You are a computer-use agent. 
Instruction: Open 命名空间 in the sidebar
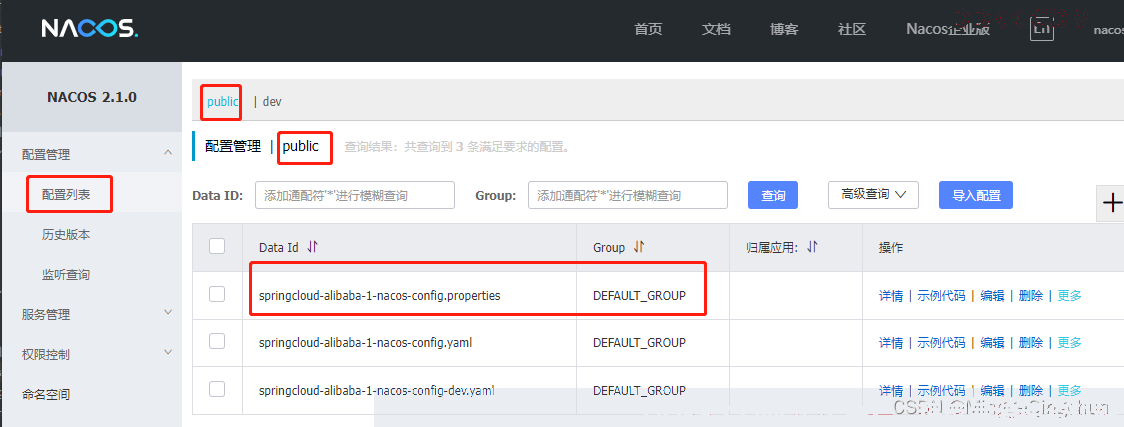(x=46, y=394)
